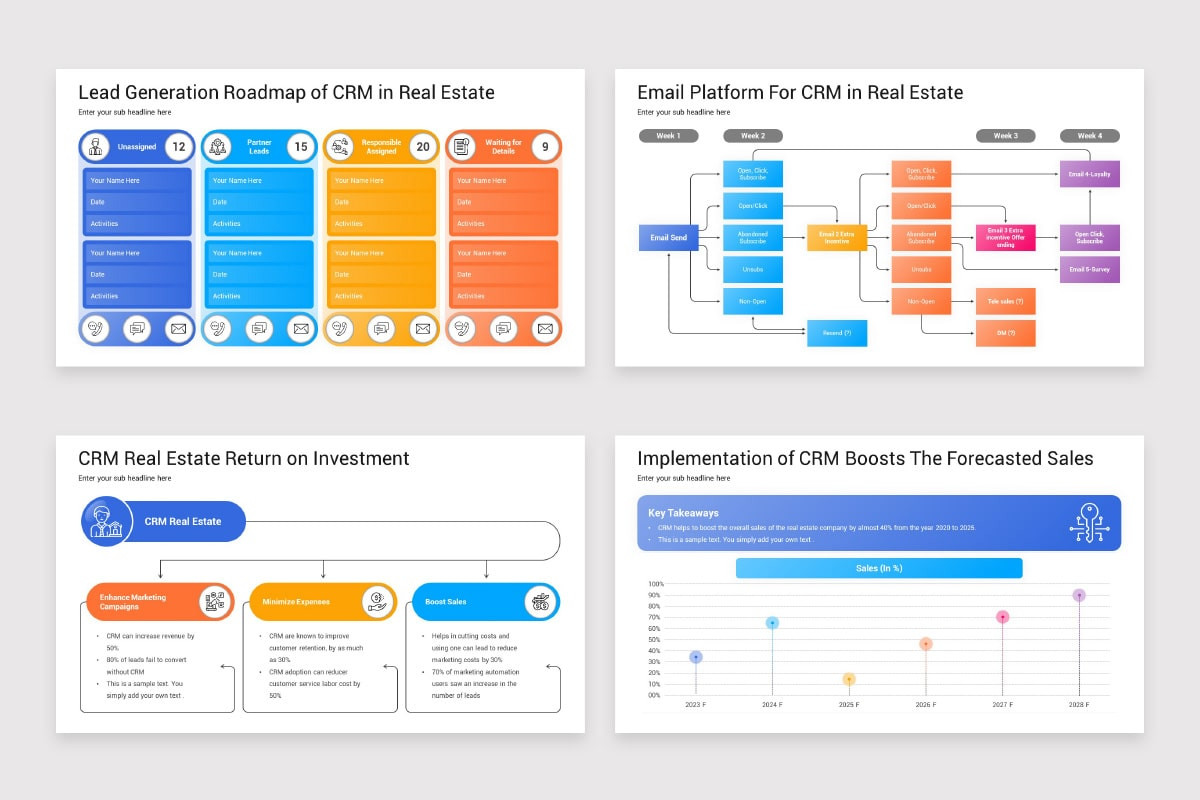Viewport: 1200px width, 800px height.
Task: Click the chat icon under Partner Leads column
Action: pyautogui.click(x=259, y=328)
